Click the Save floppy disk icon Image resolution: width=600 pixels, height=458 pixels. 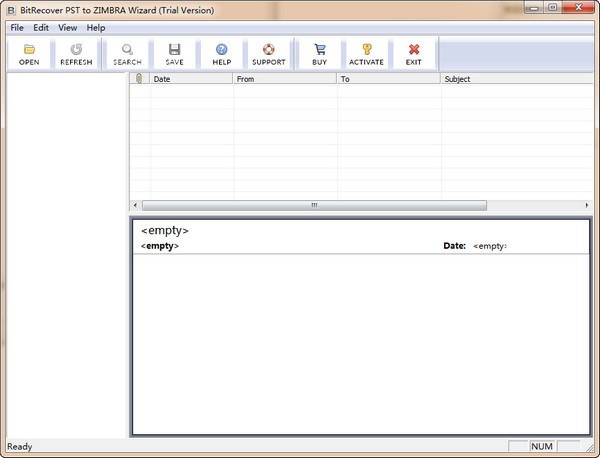[x=174, y=49]
